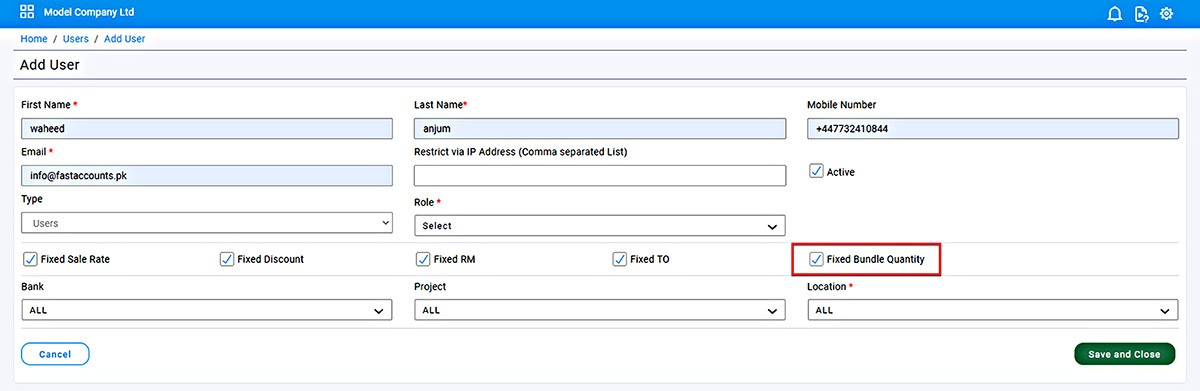This screenshot has height=391, width=1200.
Task: Click the Add User page heading
Action: pyautogui.click(x=50, y=65)
